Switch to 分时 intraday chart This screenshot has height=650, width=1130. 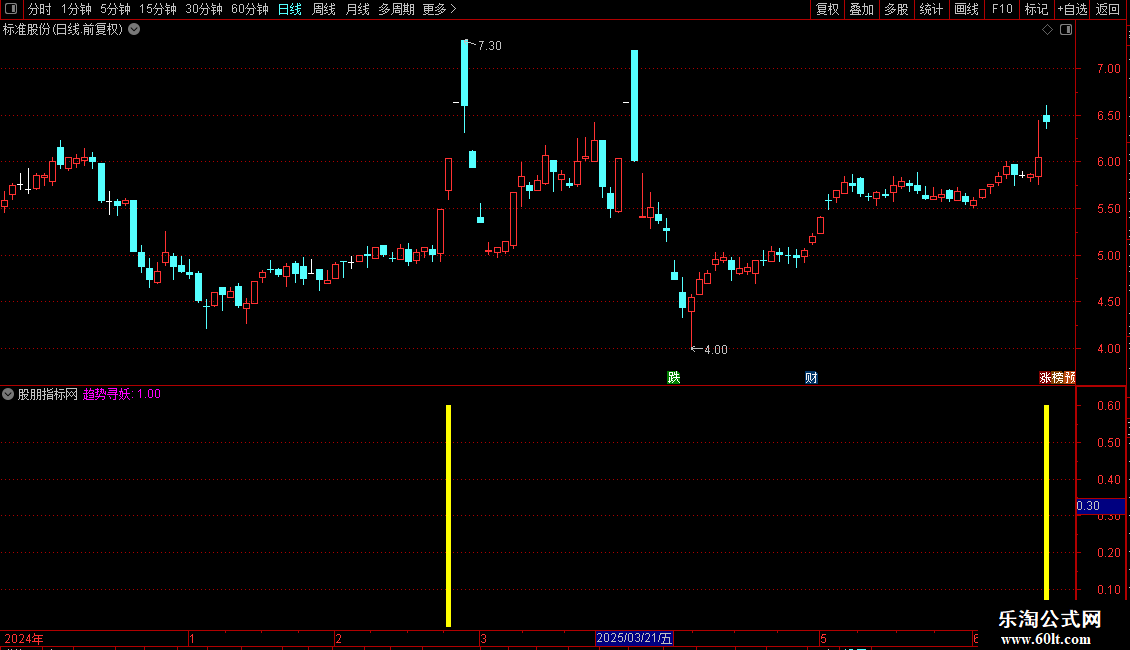point(40,9)
